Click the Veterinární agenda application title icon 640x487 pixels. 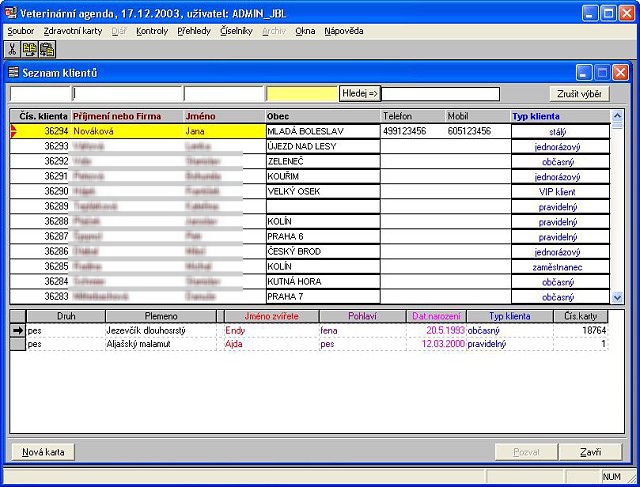coord(10,11)
